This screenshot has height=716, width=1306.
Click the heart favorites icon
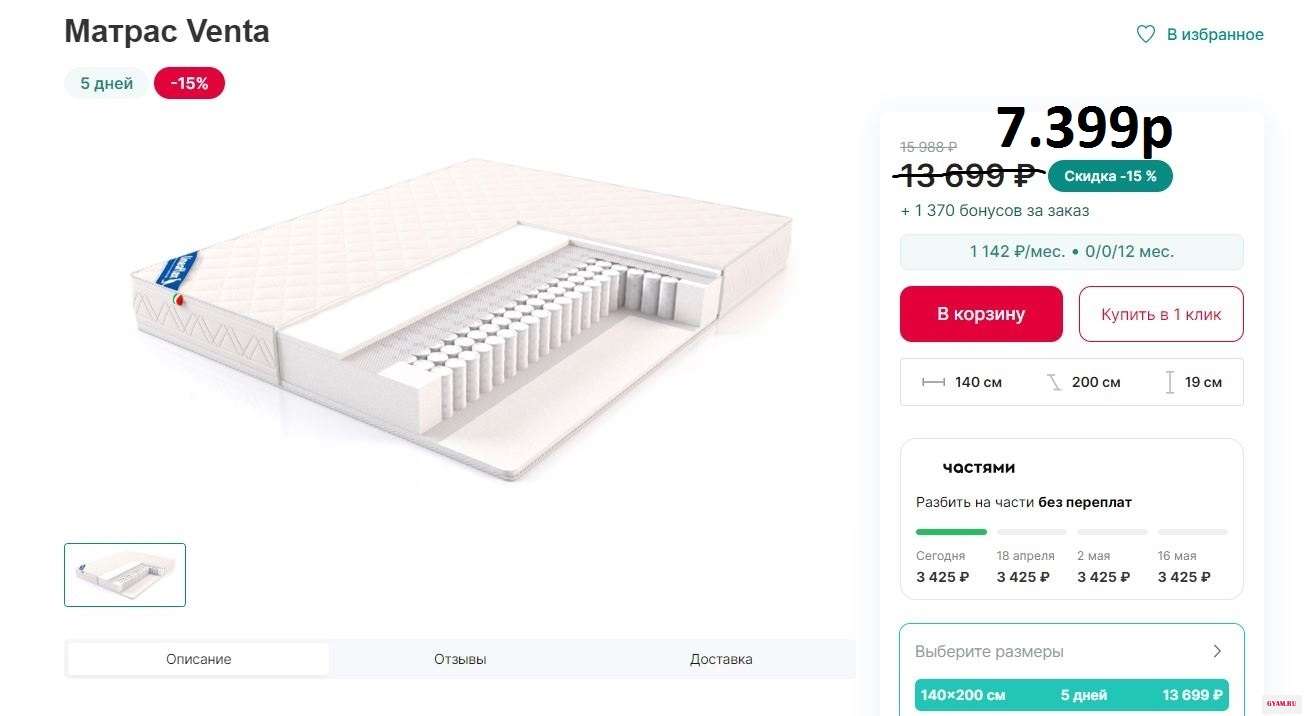point(1146,35)
